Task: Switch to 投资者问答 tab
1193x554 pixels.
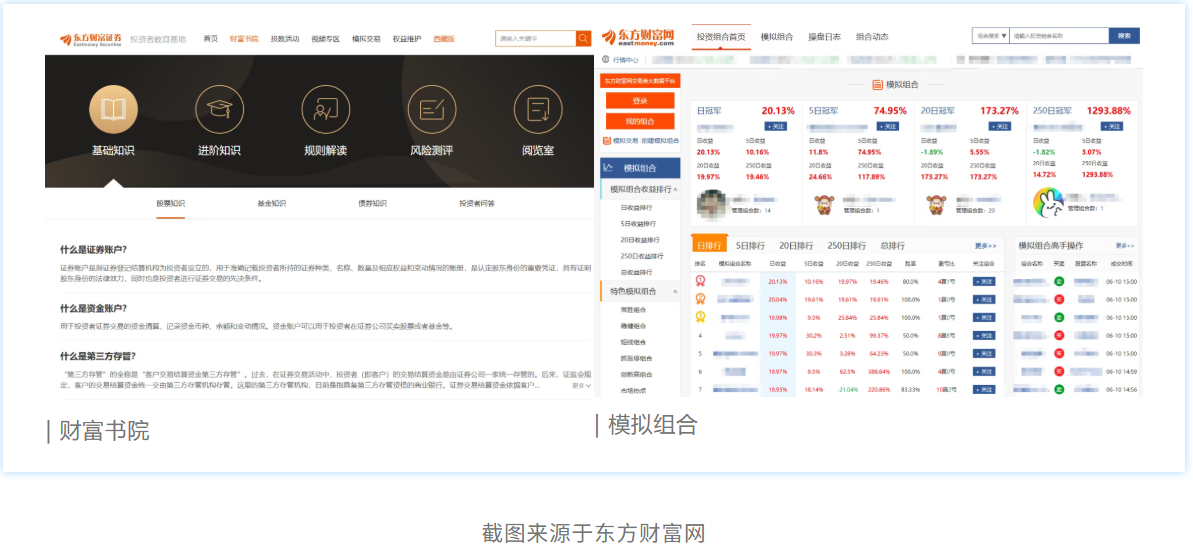Action: tap(476, 203)
